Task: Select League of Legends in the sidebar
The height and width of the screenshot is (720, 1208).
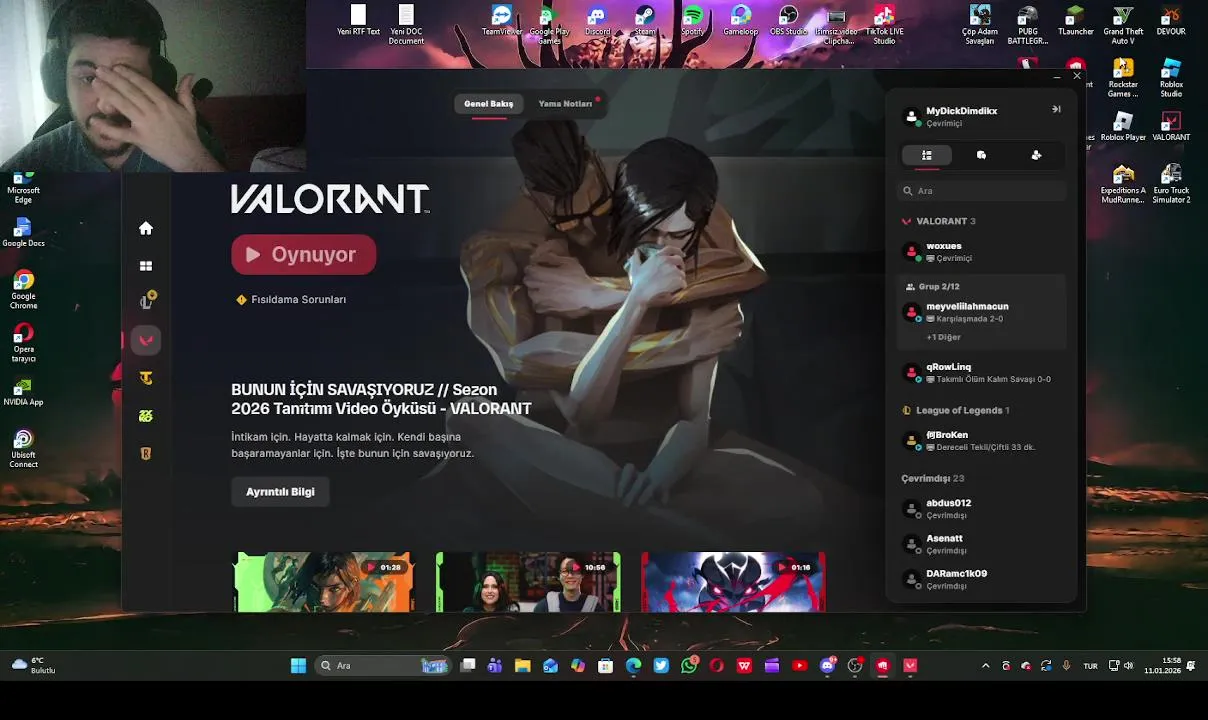Action: point(146,302)
